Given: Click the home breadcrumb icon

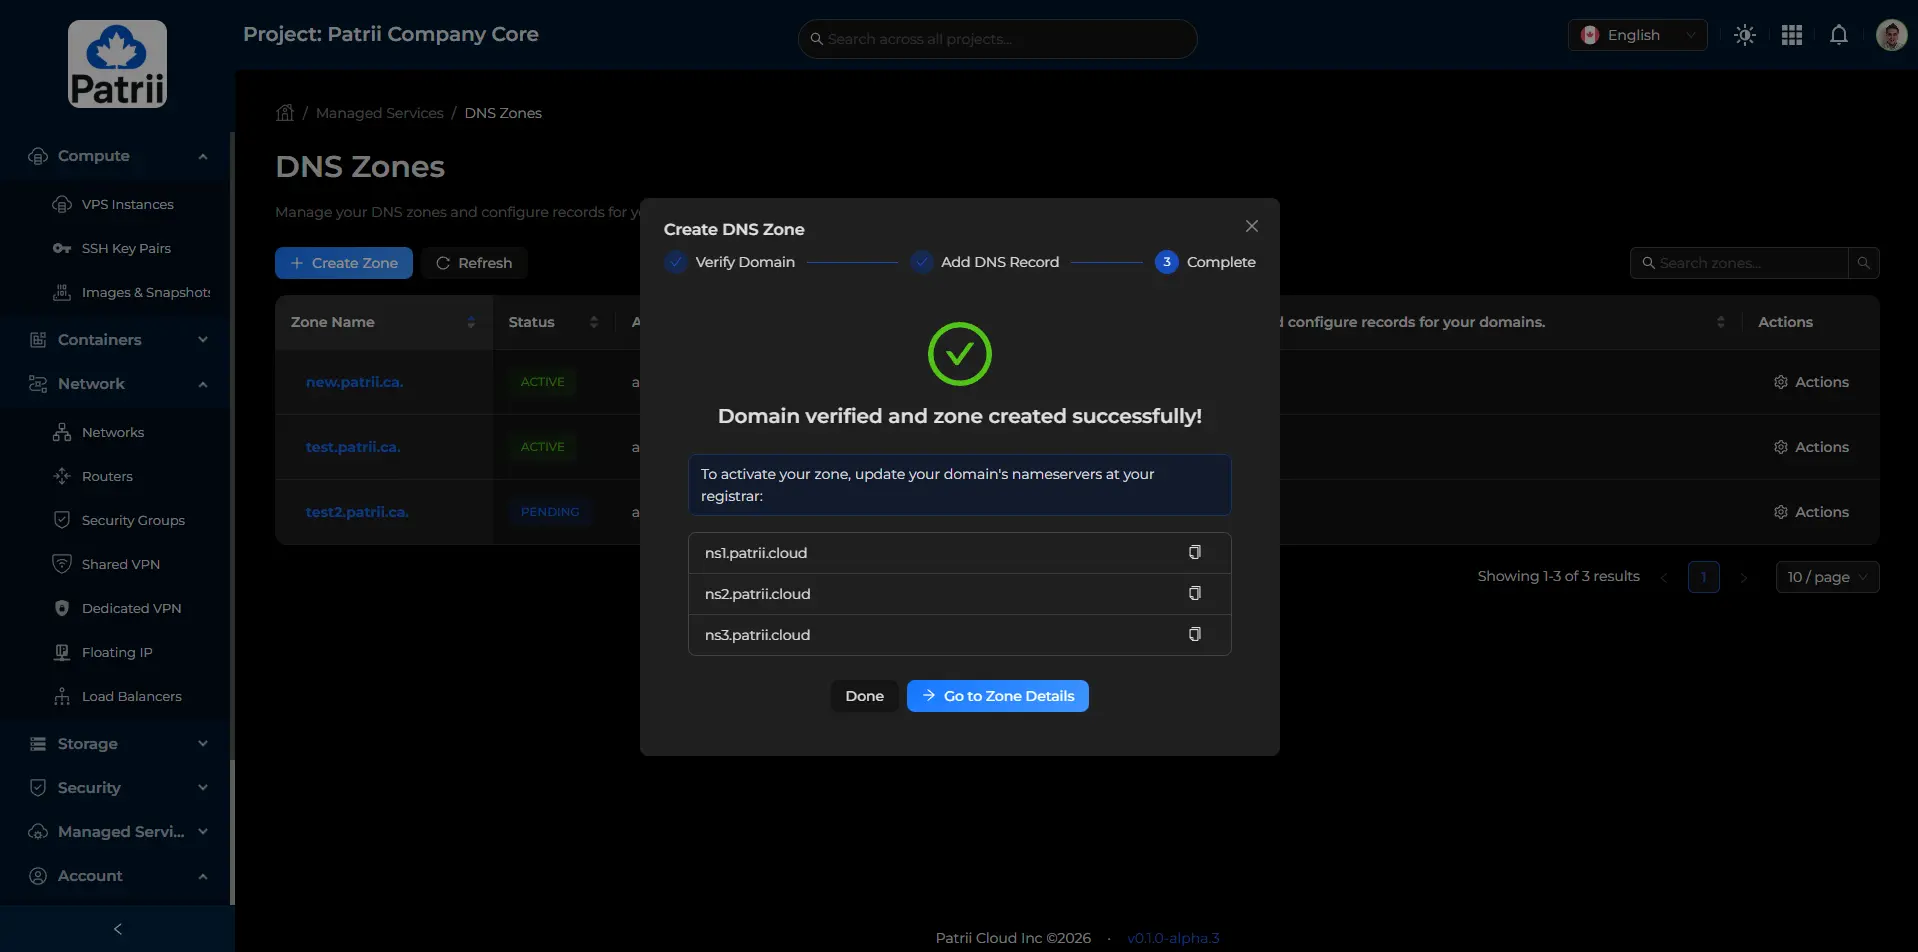Looking at the screenshot, I should 285,113.
